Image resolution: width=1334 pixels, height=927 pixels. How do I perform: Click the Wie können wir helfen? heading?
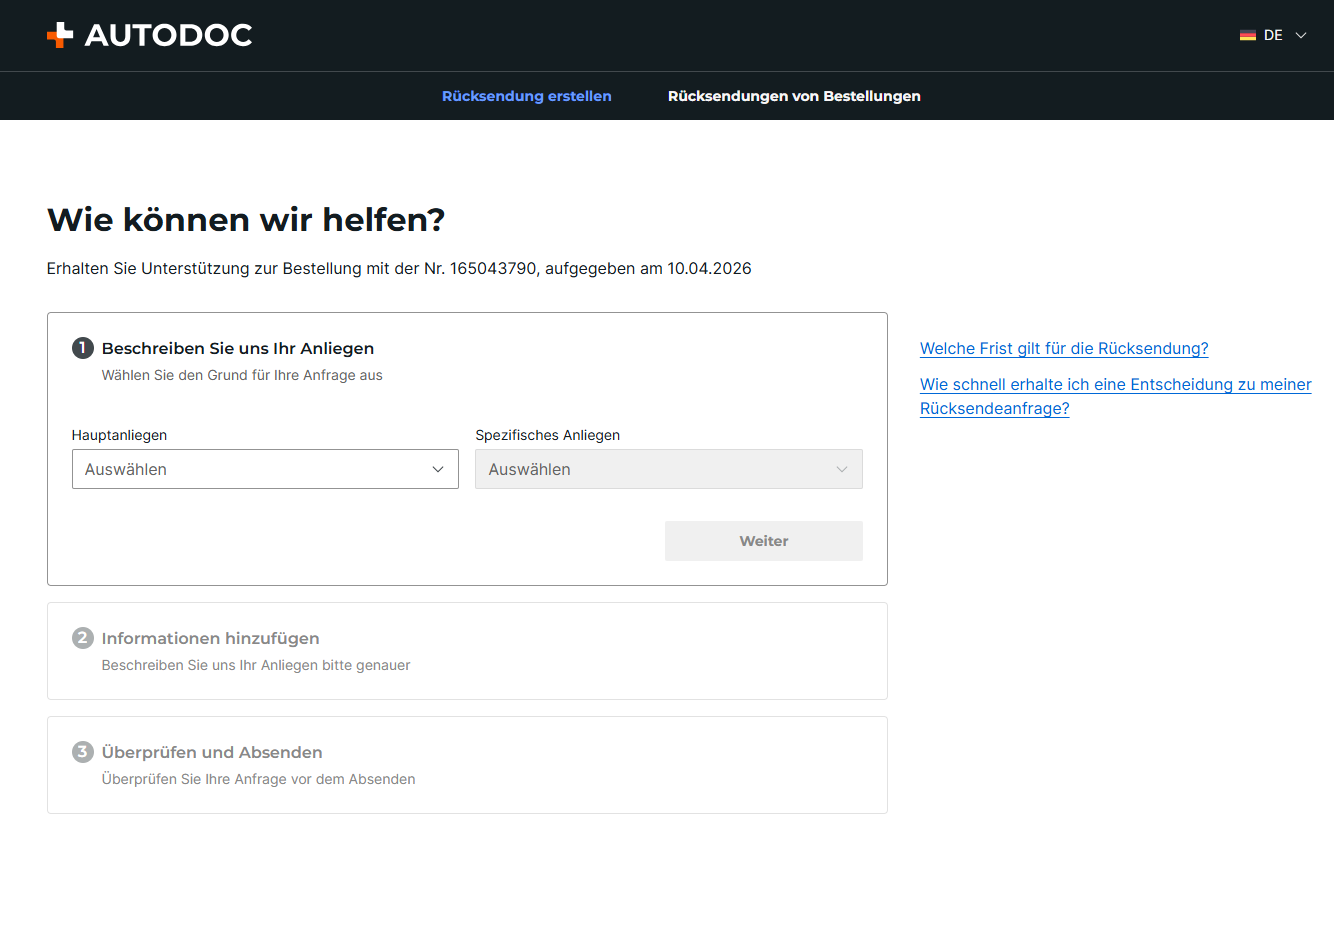pos(246,219)
